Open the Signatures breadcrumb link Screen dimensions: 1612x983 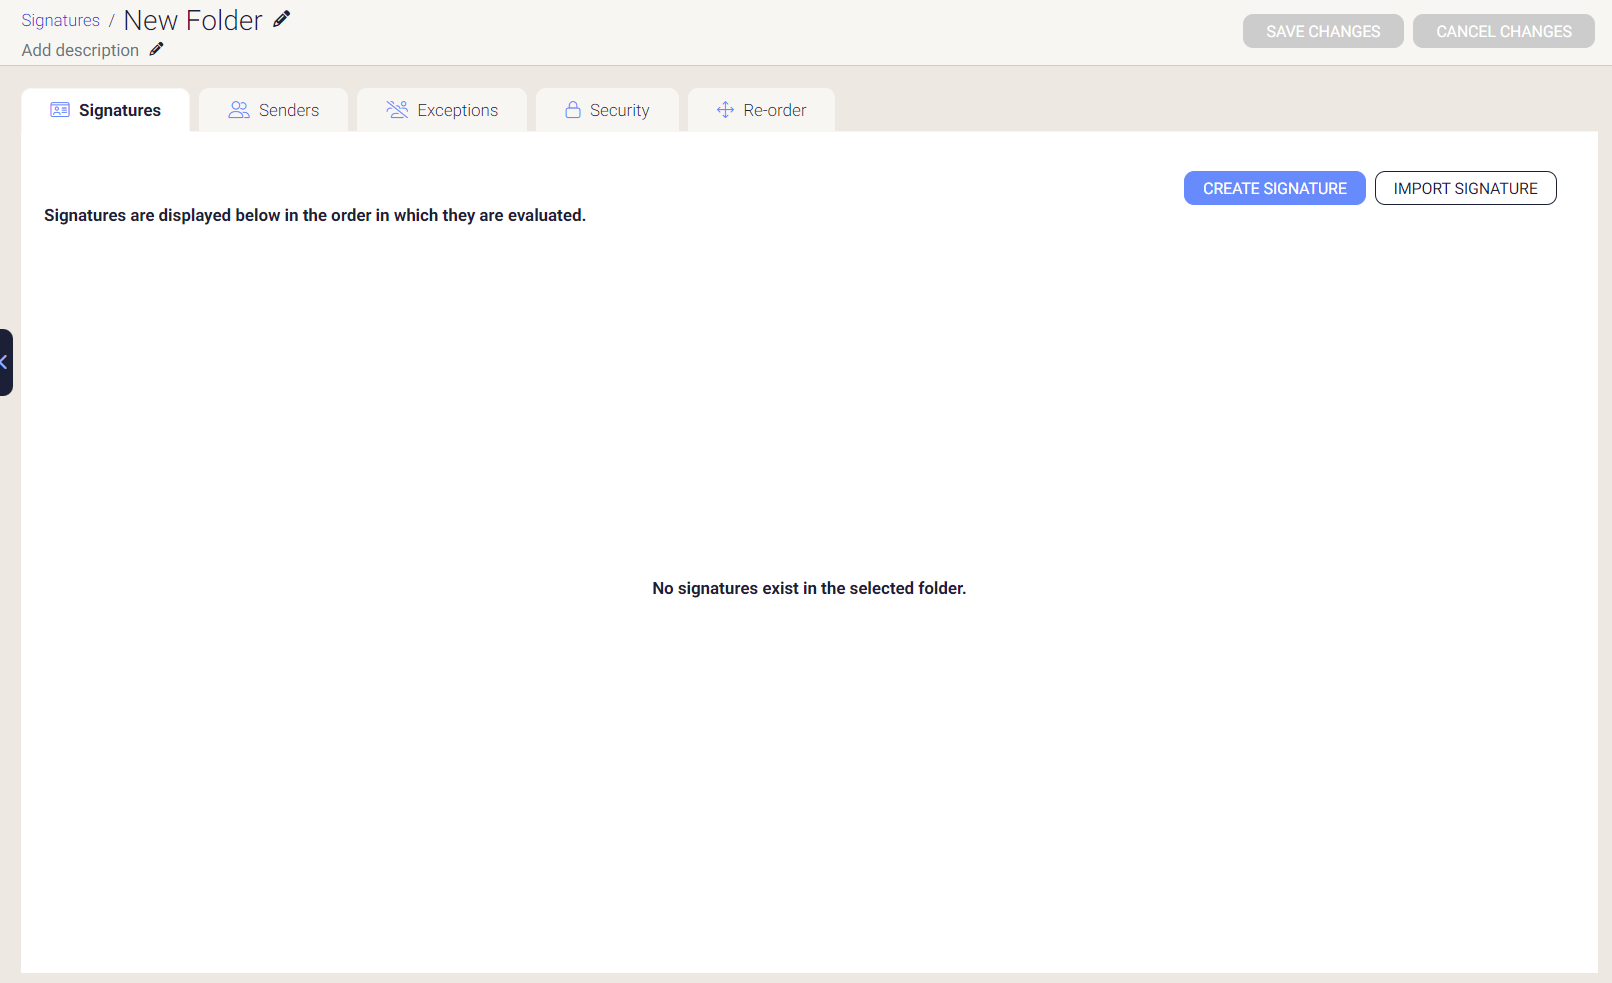pyautogui.click(x=60, y=20)
